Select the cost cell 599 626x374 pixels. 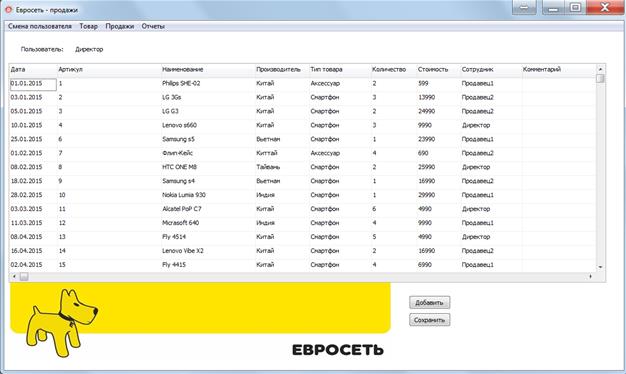pyautogui.click(x=438, y=84)
